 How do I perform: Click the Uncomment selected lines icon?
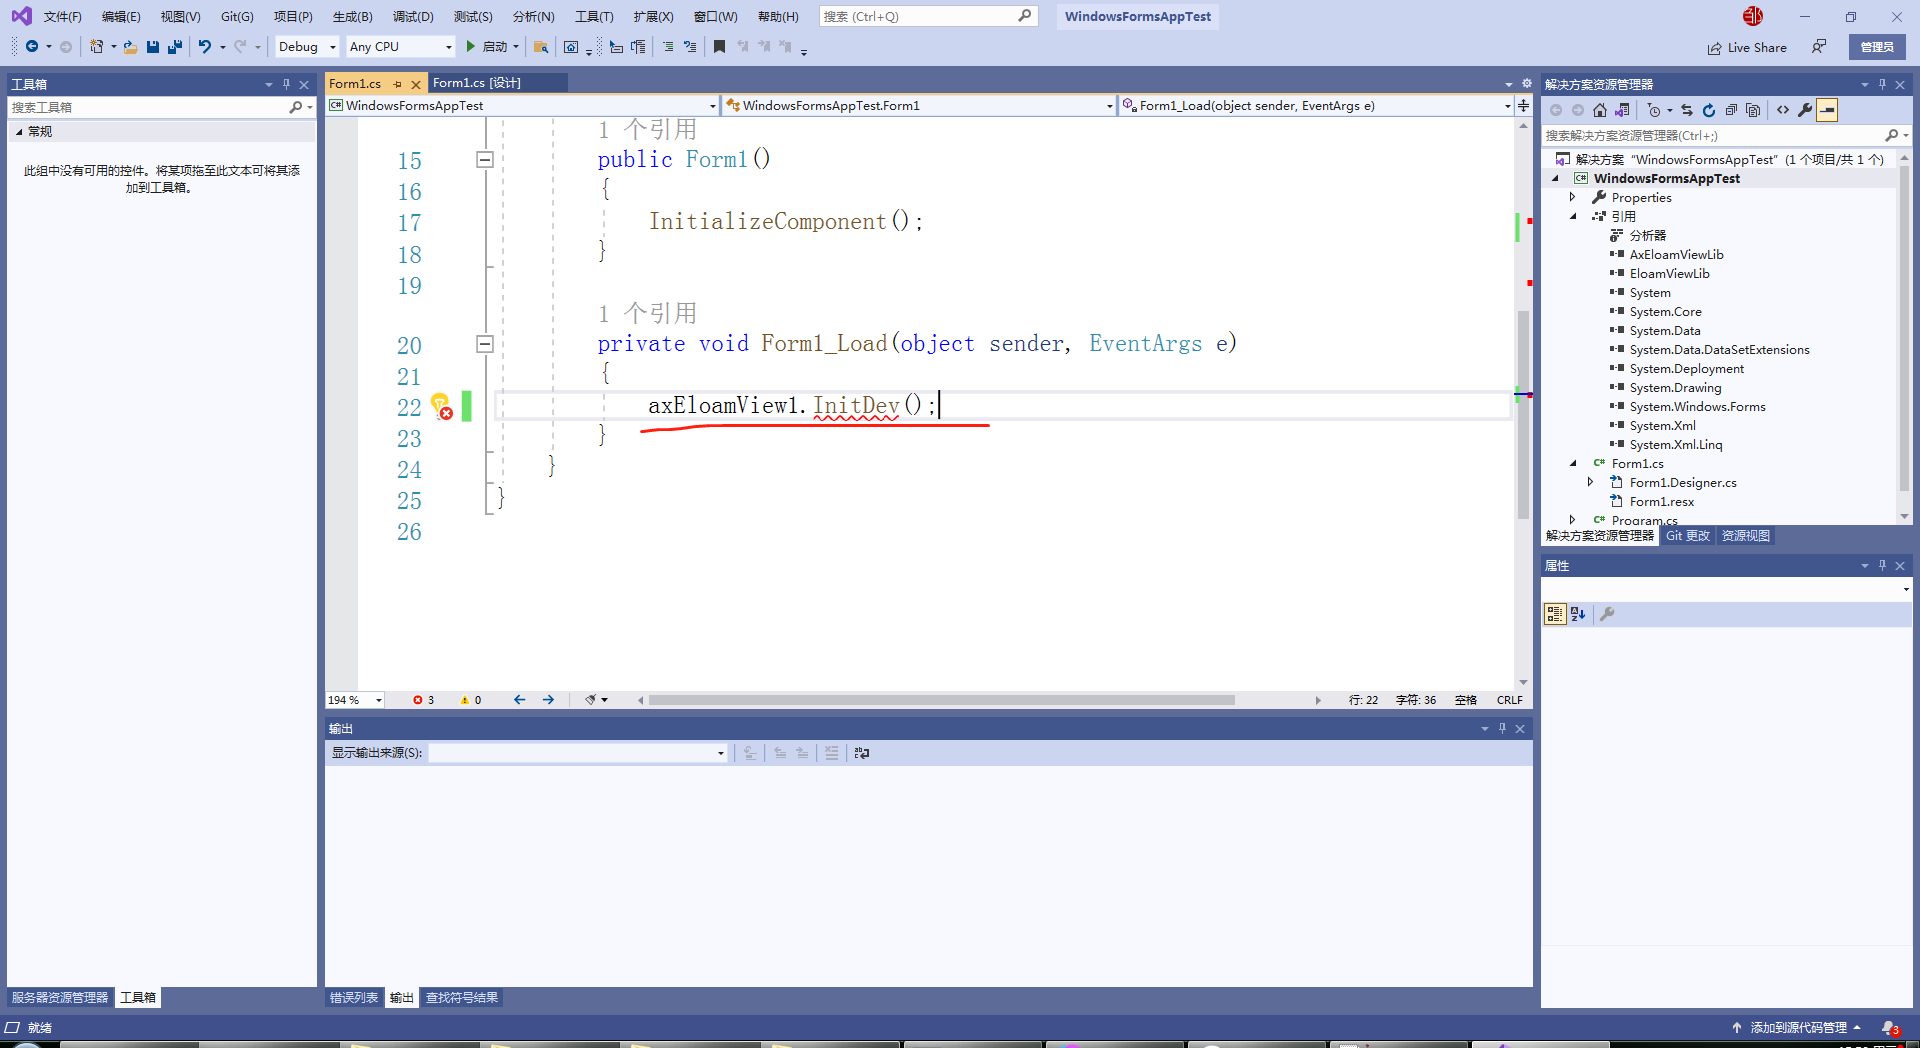(x=690, y=46)
